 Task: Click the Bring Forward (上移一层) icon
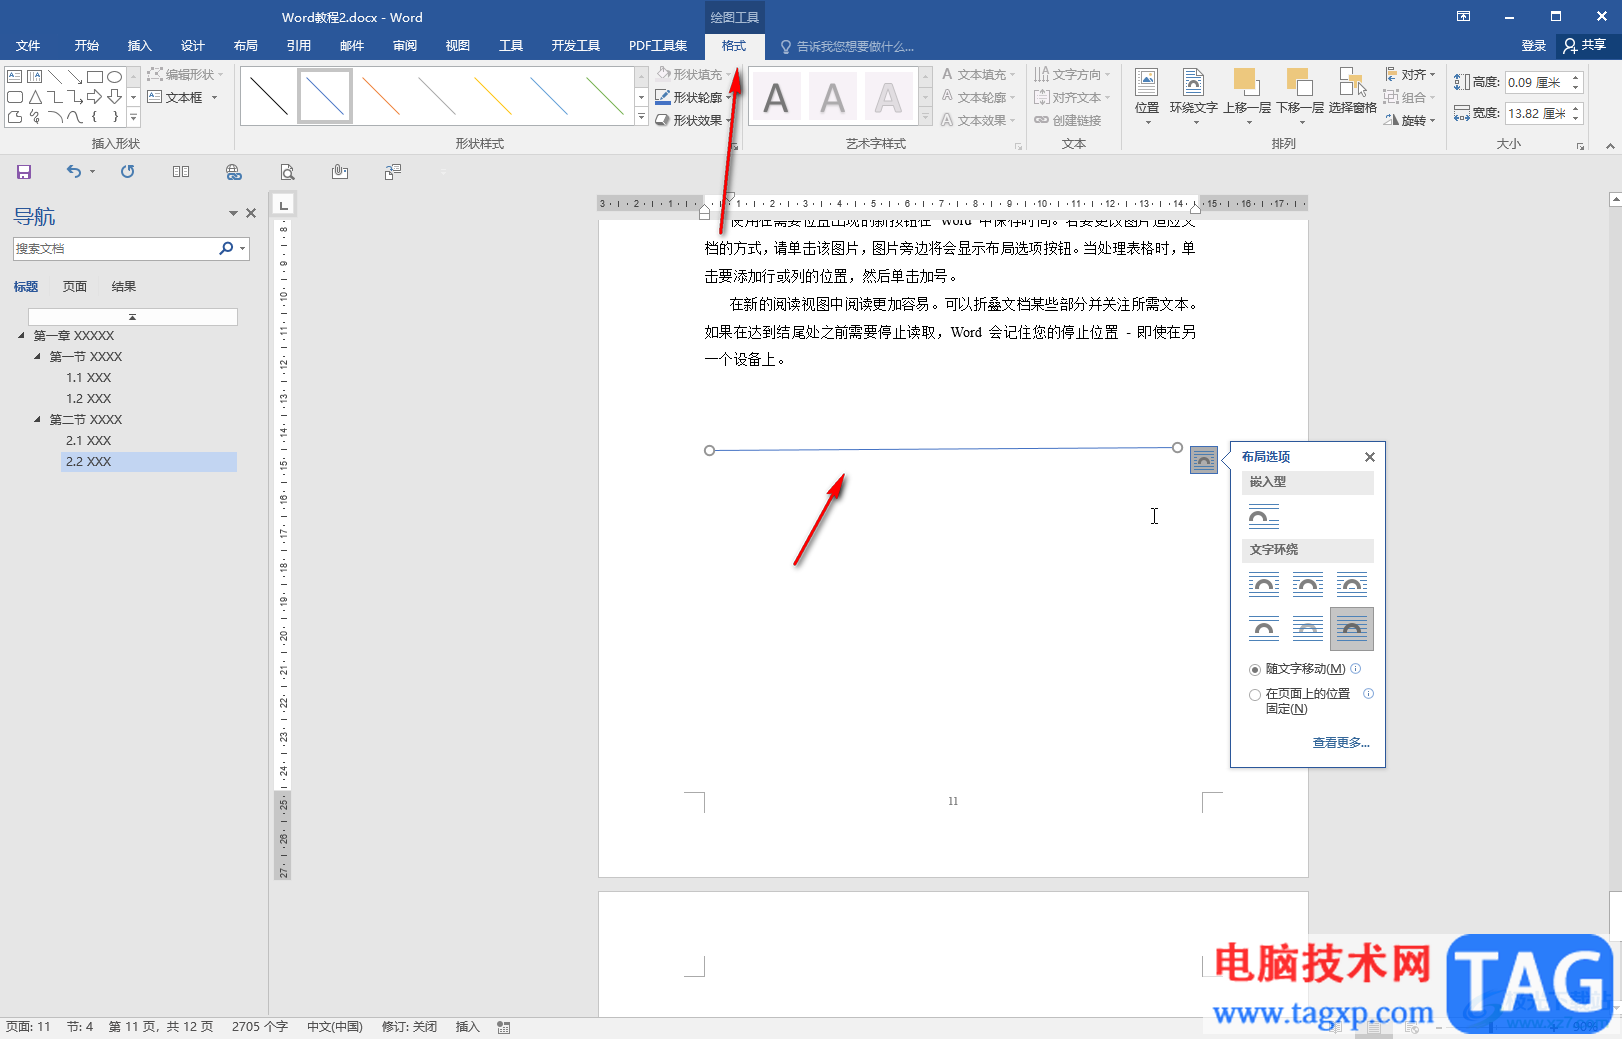[1246, 94]
